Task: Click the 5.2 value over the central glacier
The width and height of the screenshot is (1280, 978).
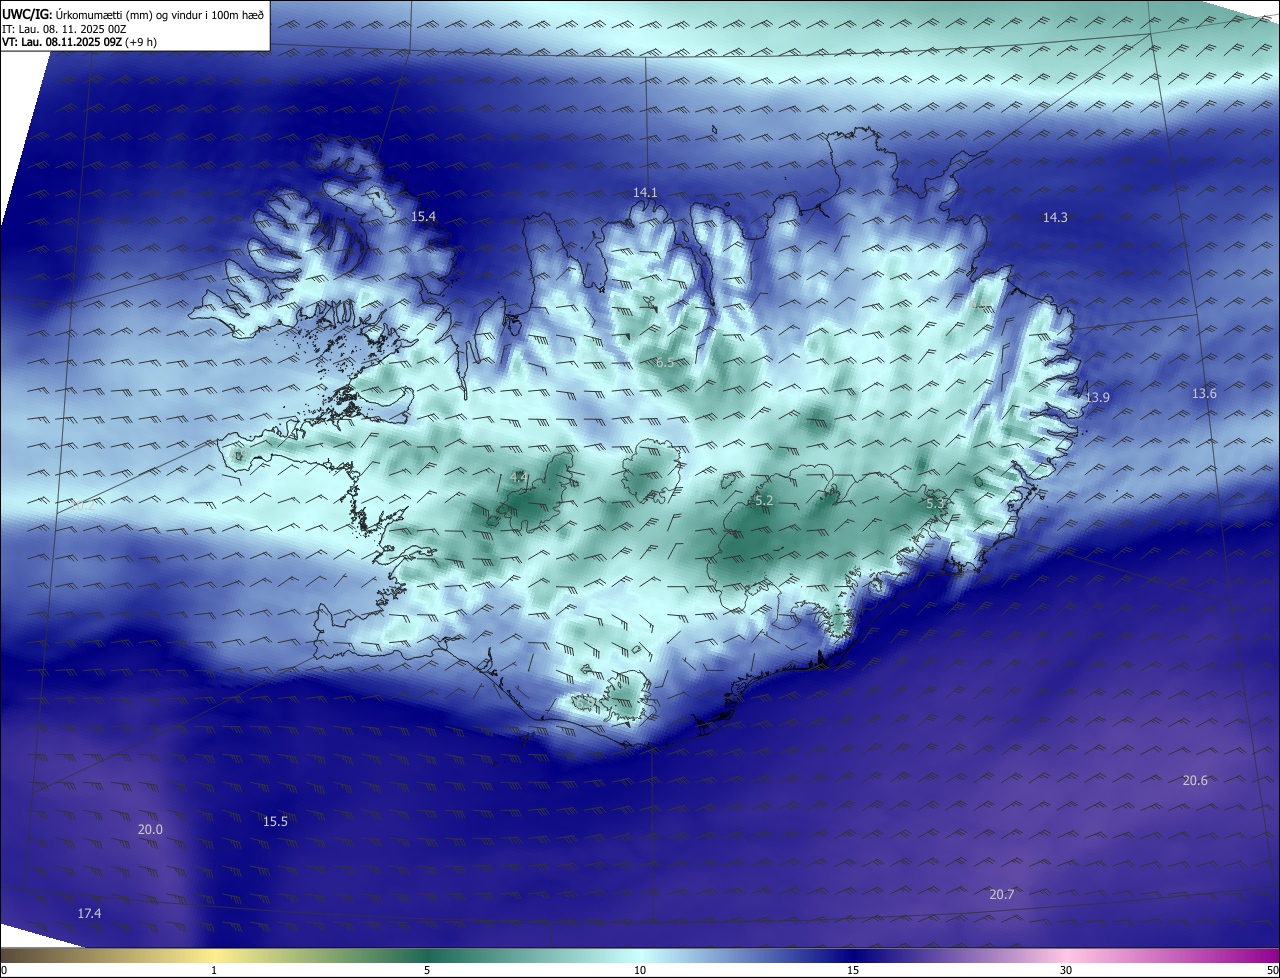Action: [764, 500]
